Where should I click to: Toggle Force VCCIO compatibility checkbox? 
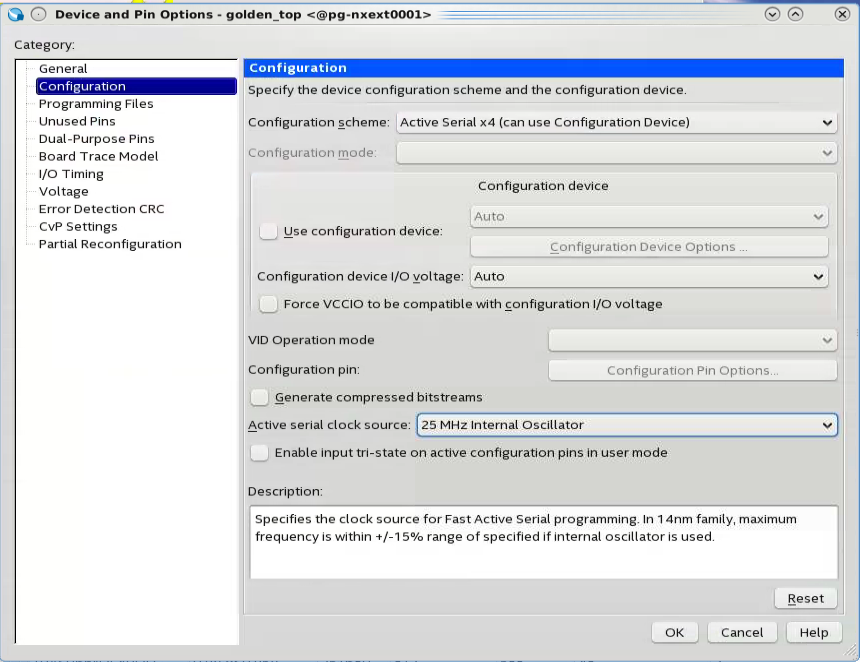coord(268,304)
